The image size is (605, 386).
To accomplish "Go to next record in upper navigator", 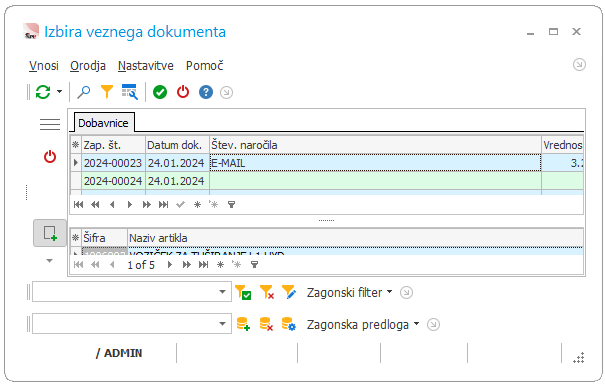I will 130,205.
